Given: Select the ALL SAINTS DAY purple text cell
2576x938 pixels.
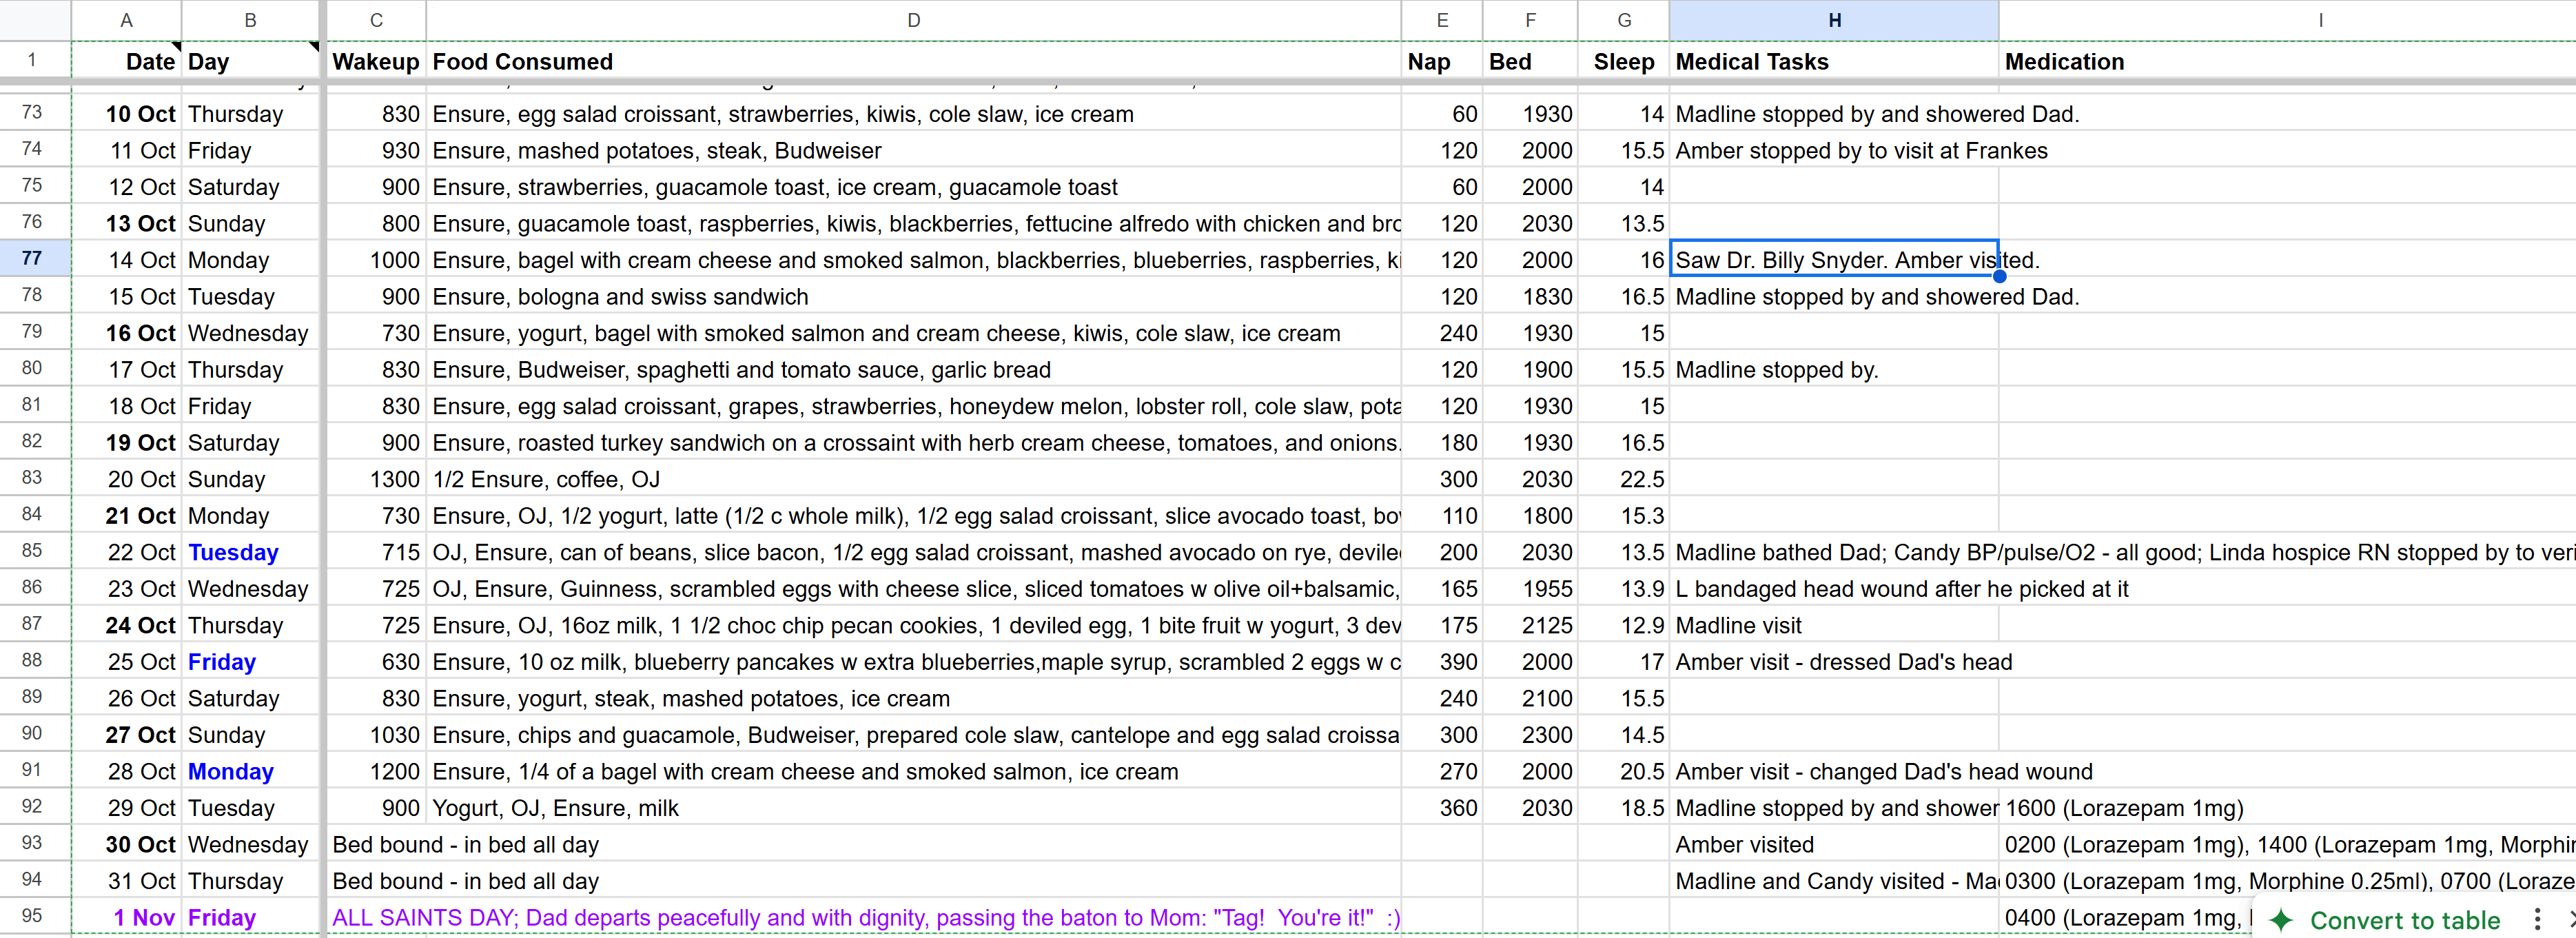Looking at the screenshot, I should [865, 917].
